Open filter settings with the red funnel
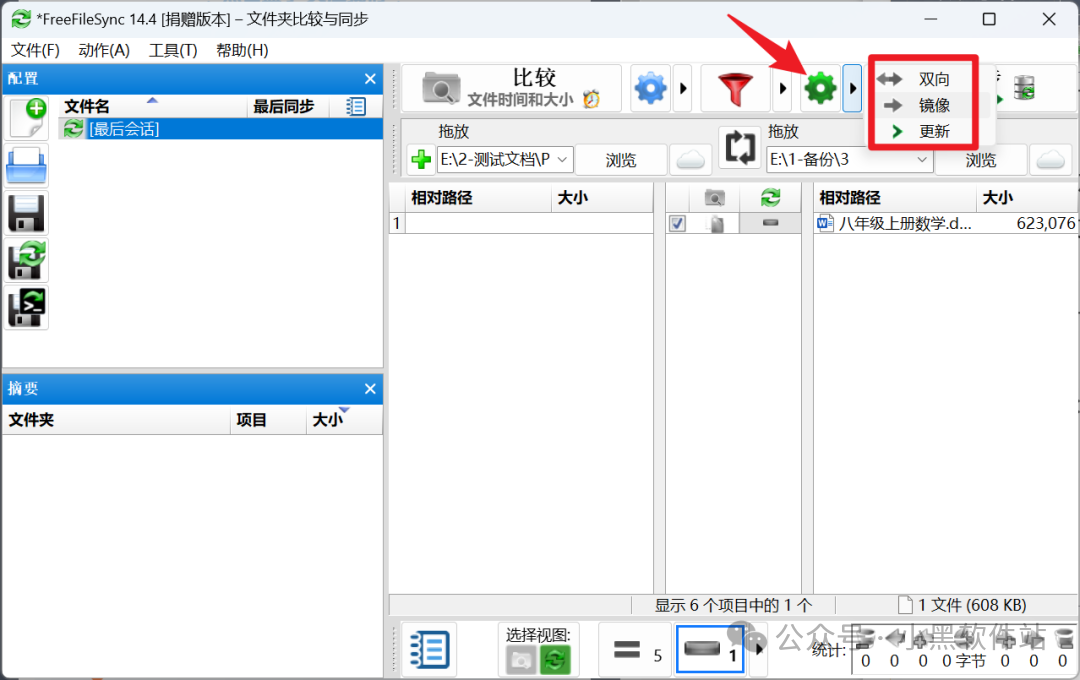1080x680 pixels. tap(735, 88)
